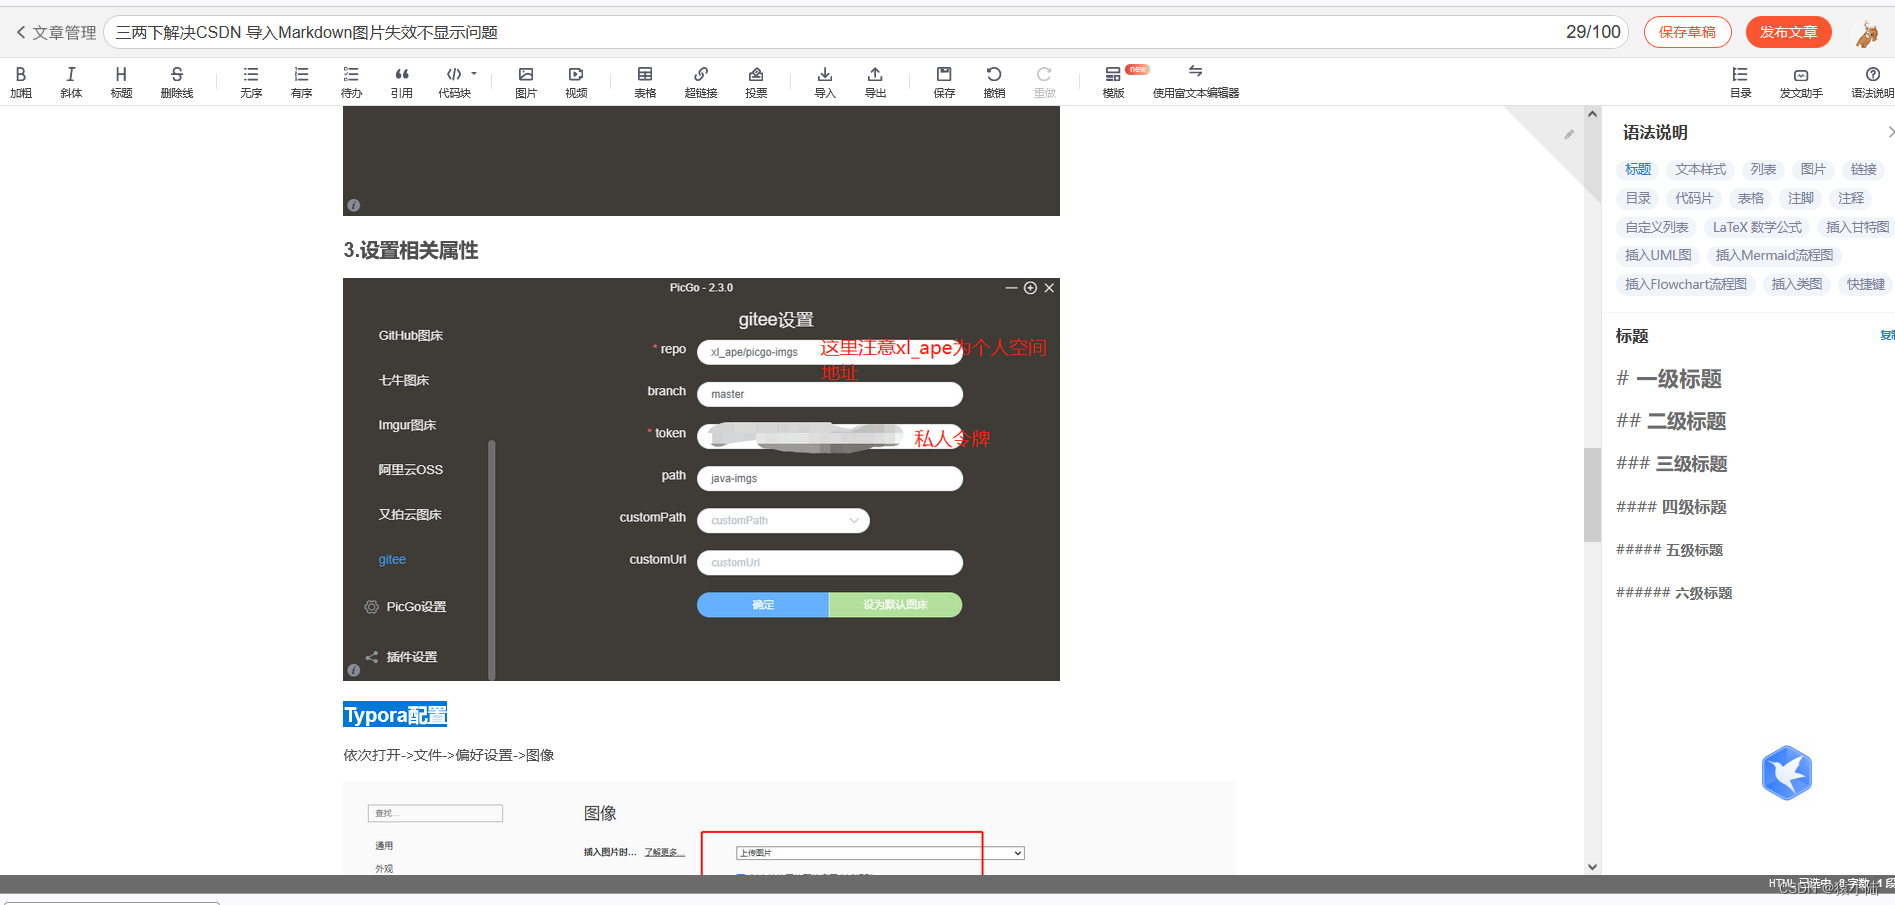Go back to 文章管理
The height and width of the screenshot is (905, 1895).
[56, 33]
